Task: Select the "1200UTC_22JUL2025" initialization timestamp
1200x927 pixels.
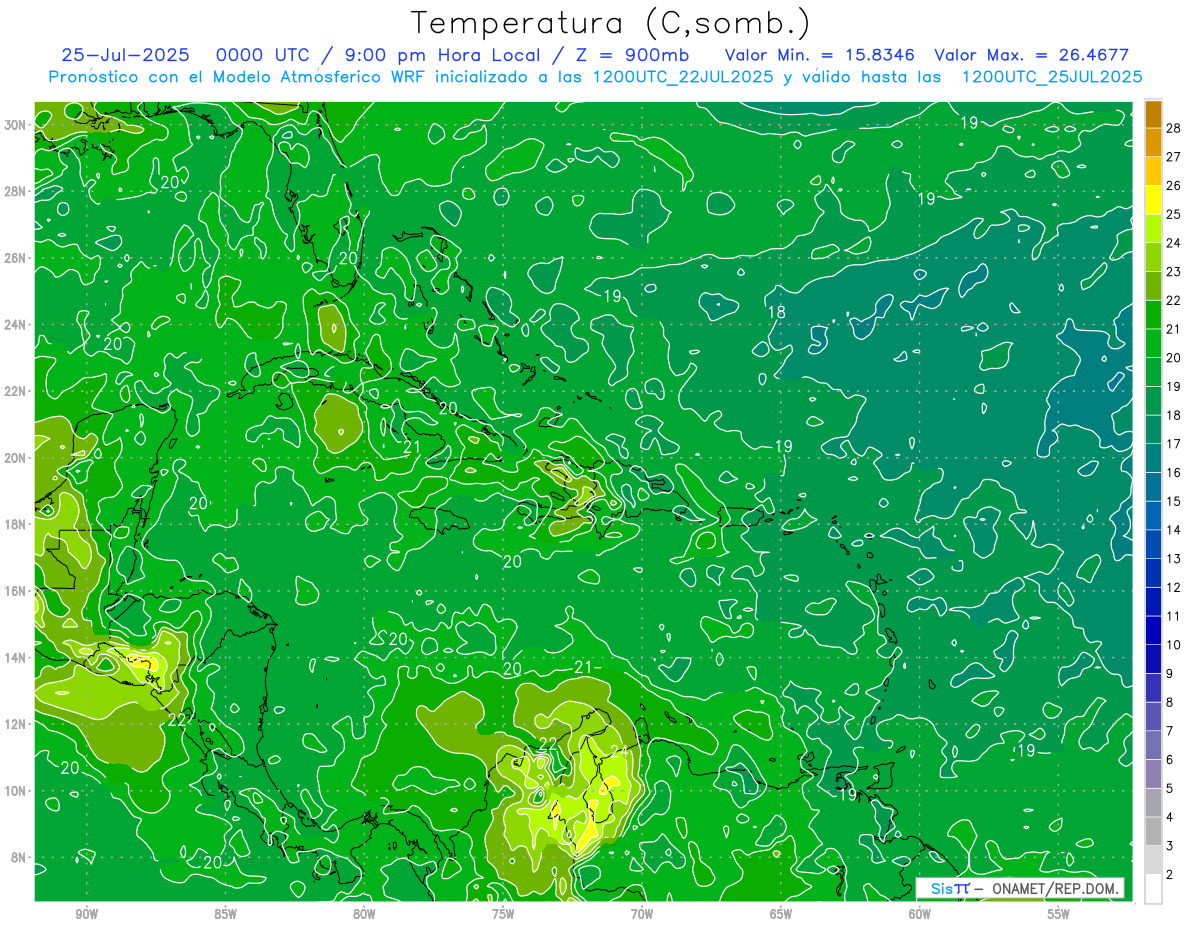Action: [682, 77]
